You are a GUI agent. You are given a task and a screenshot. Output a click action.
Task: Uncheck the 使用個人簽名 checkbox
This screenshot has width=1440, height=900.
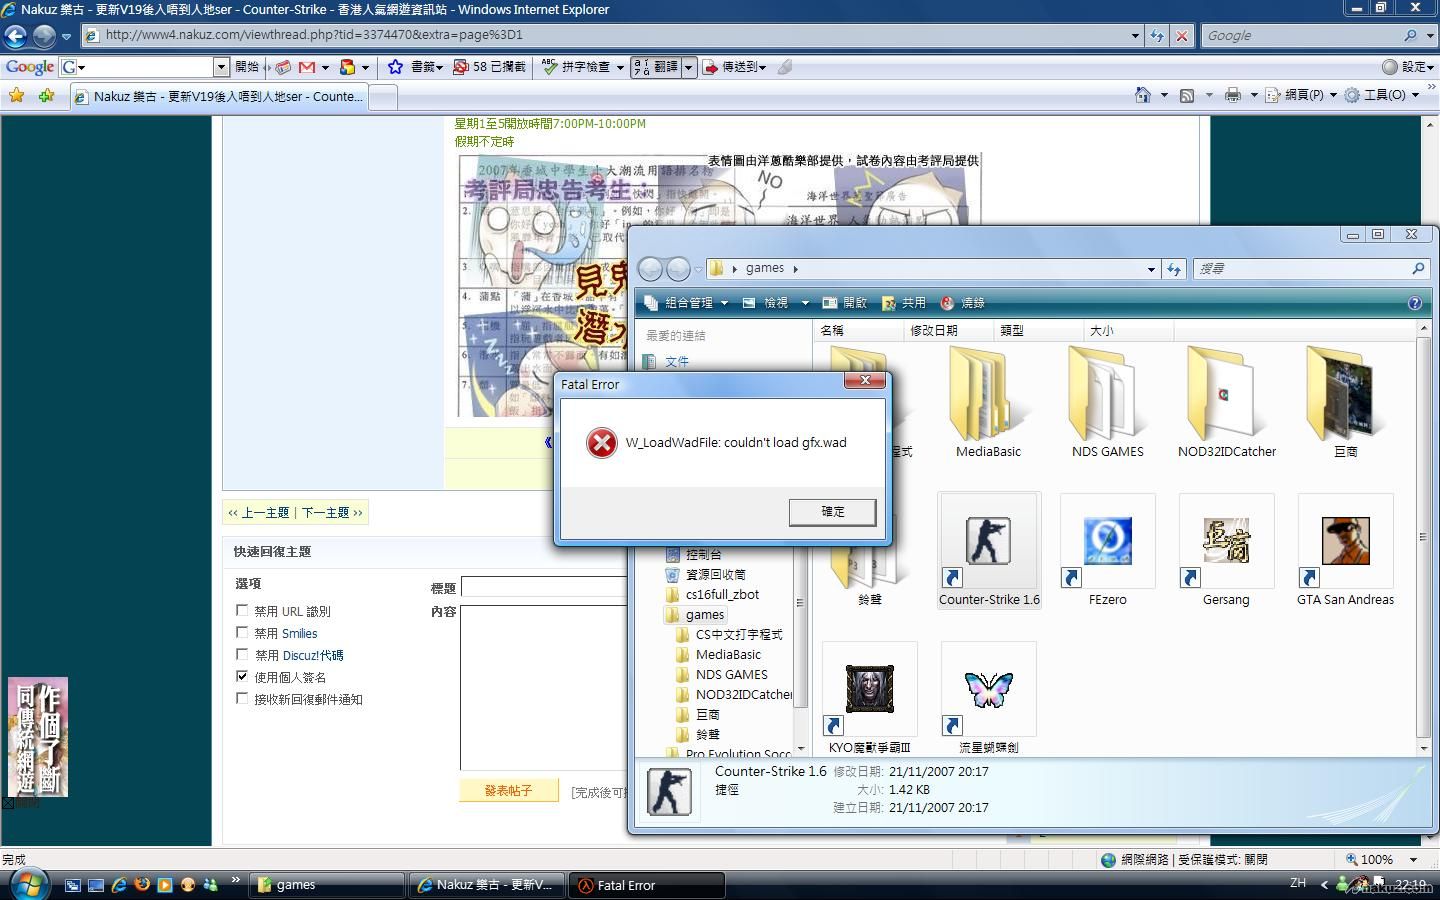pos(242,676)
